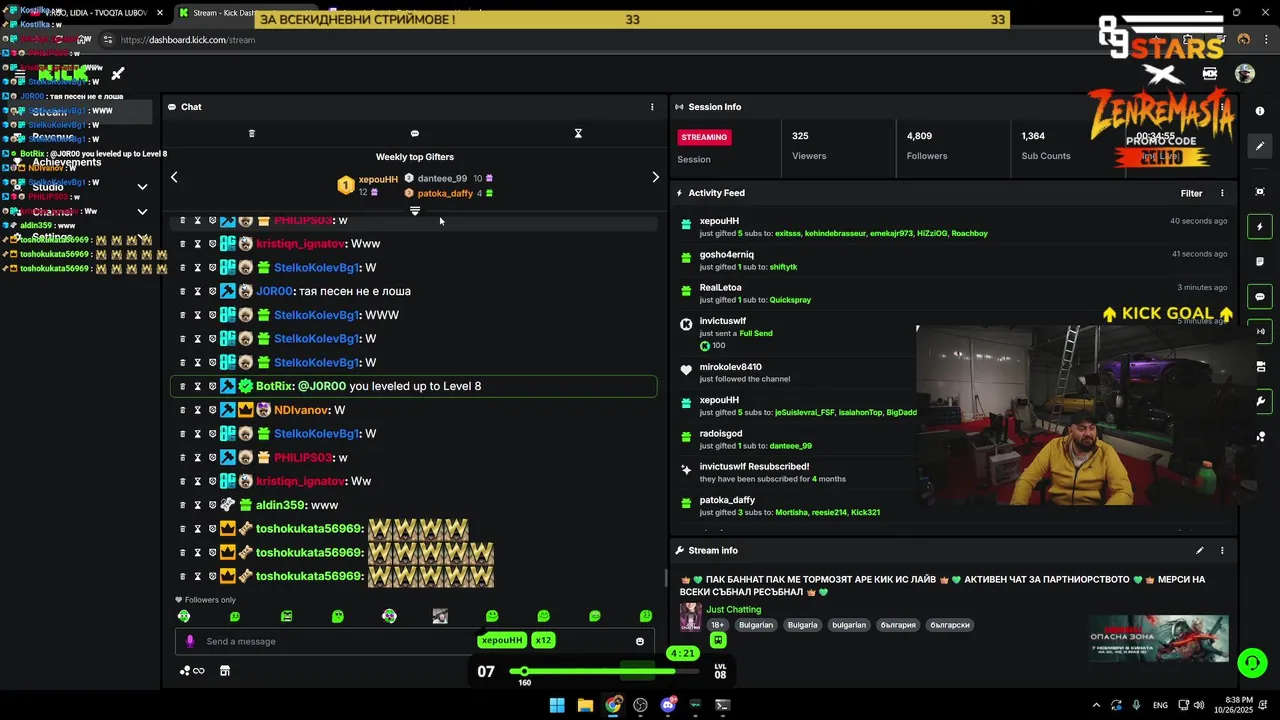The height and width of the screenshot is (720, 1280).
Task: Open the Session Info three-dot menu
Action: (1222, 107)
